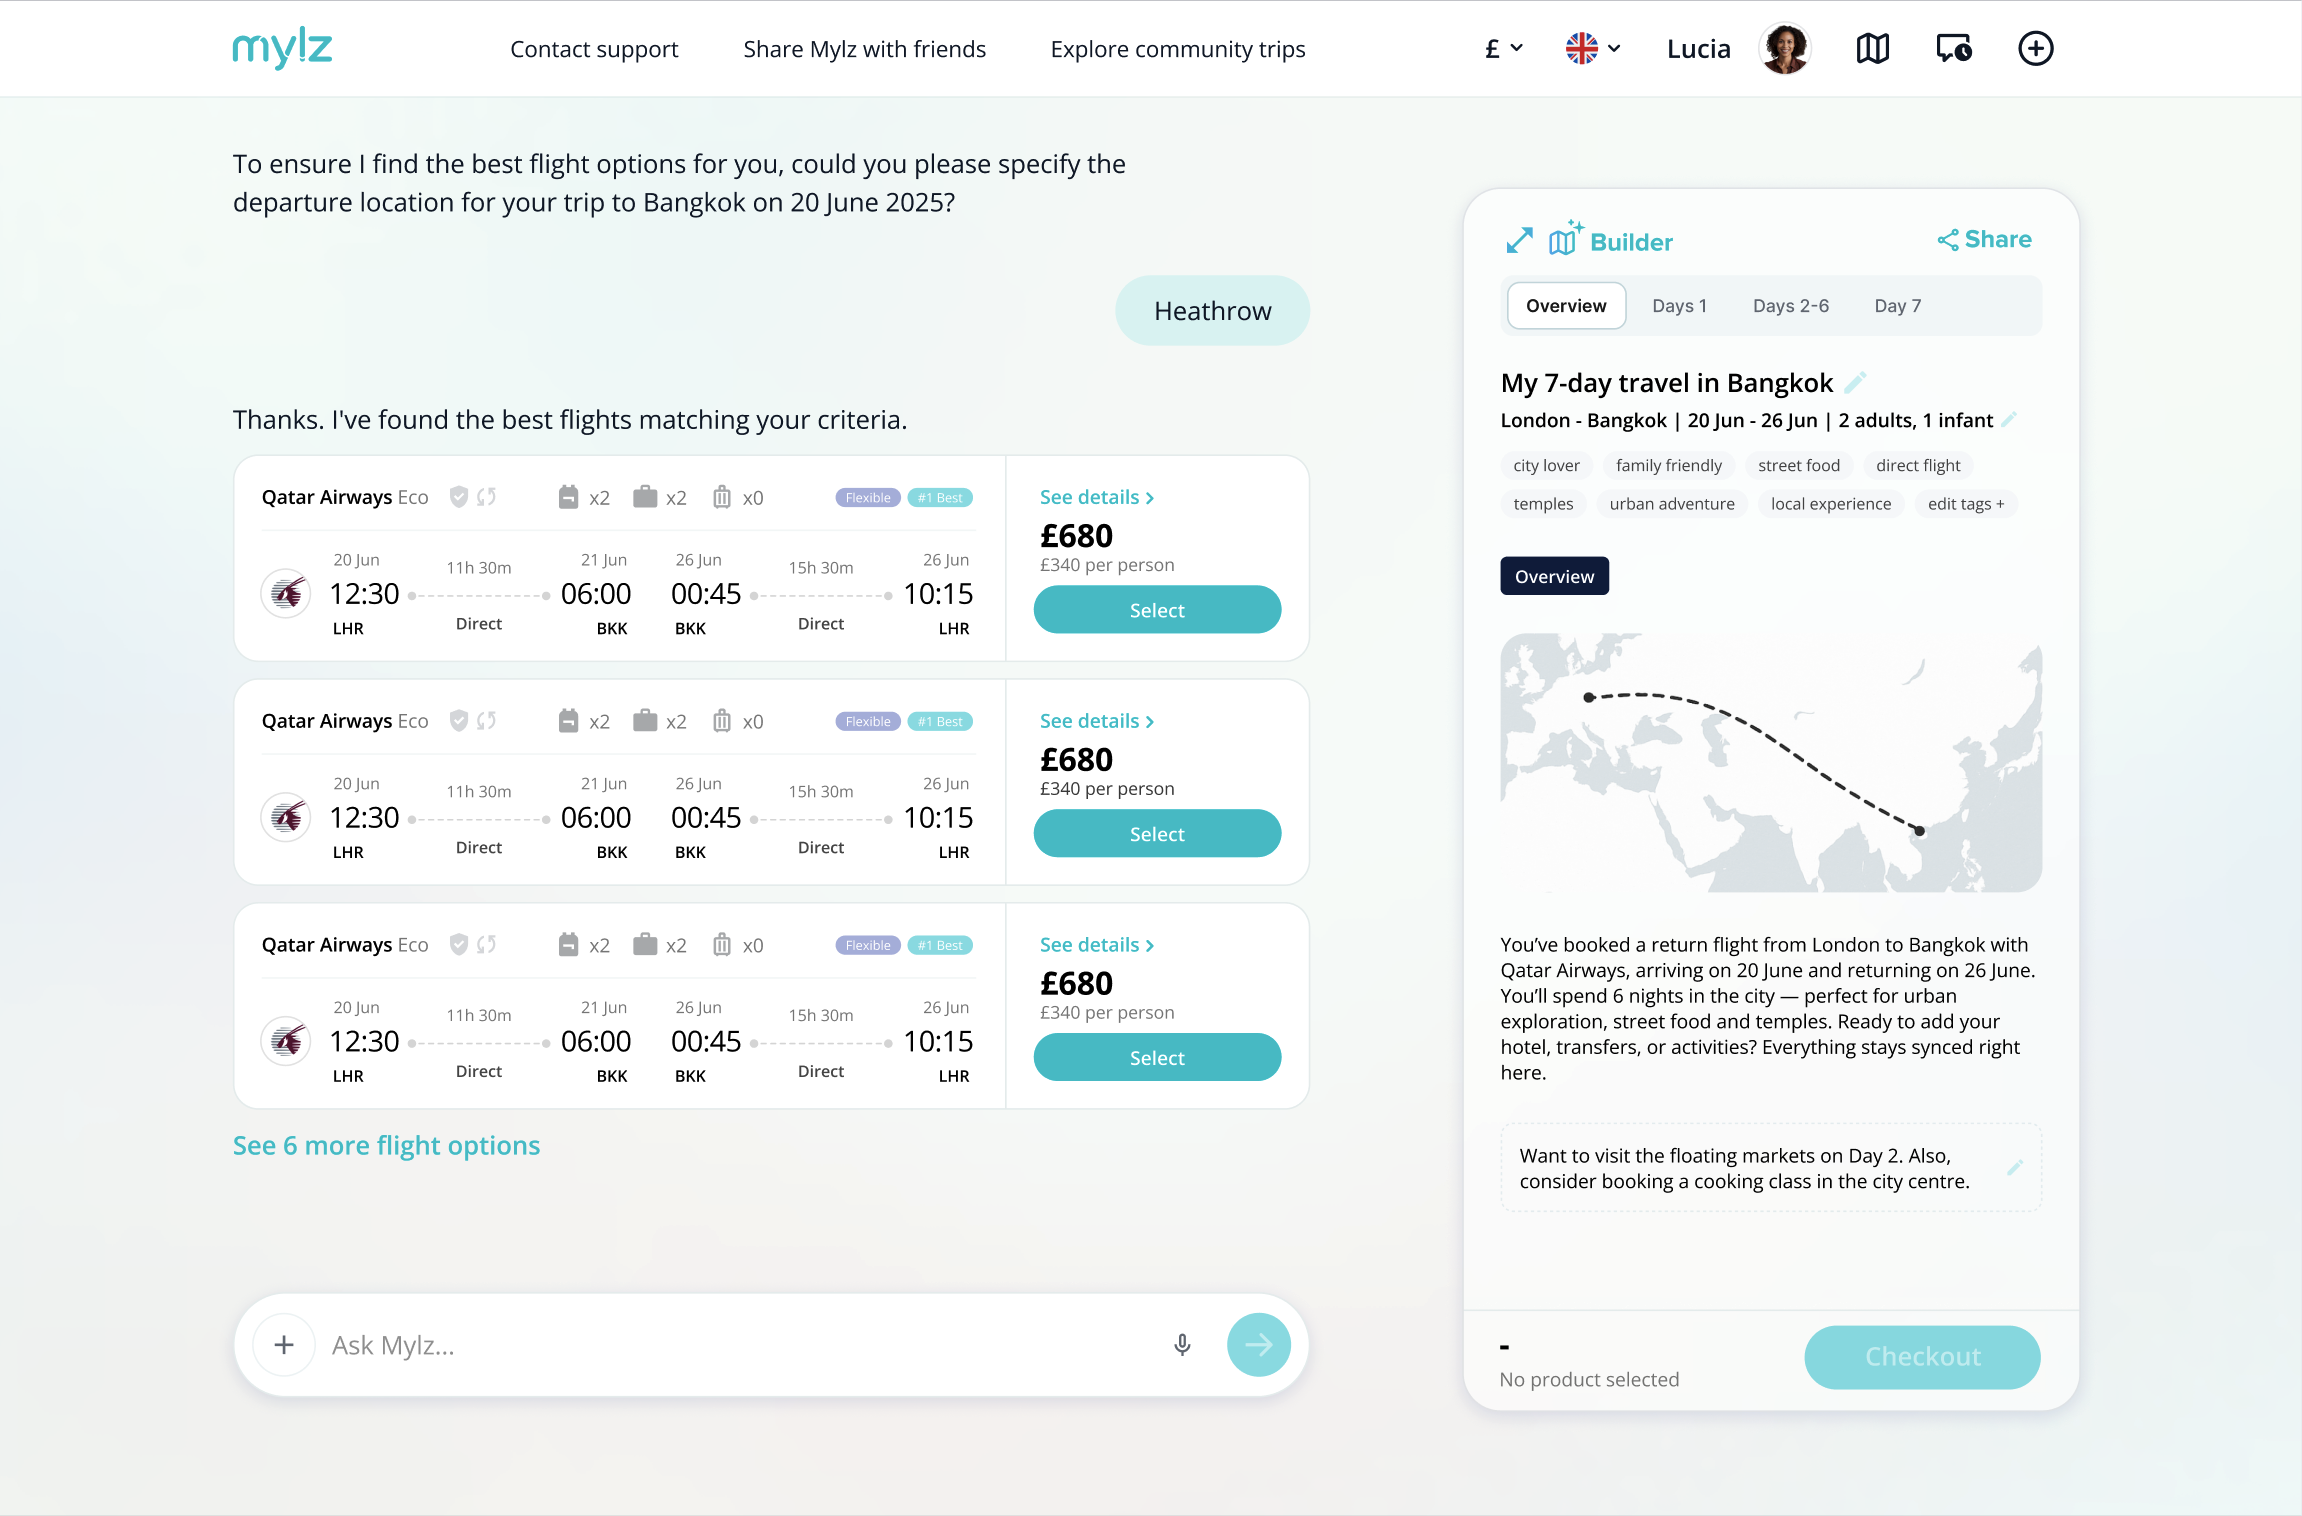Expand the Builder panel with arrow icon
The width and height of the screenshot is (2302, 1516).
click(x=1519, y=241)
